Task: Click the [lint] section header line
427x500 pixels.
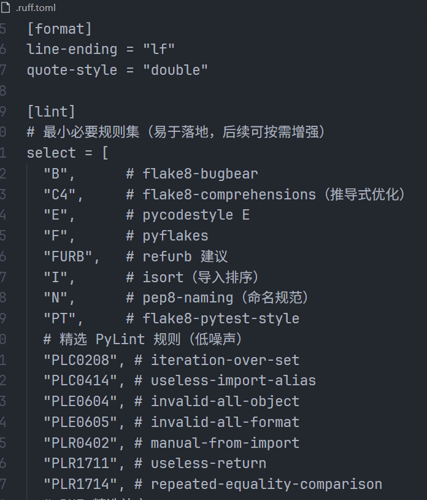Action: click(51, 112)
